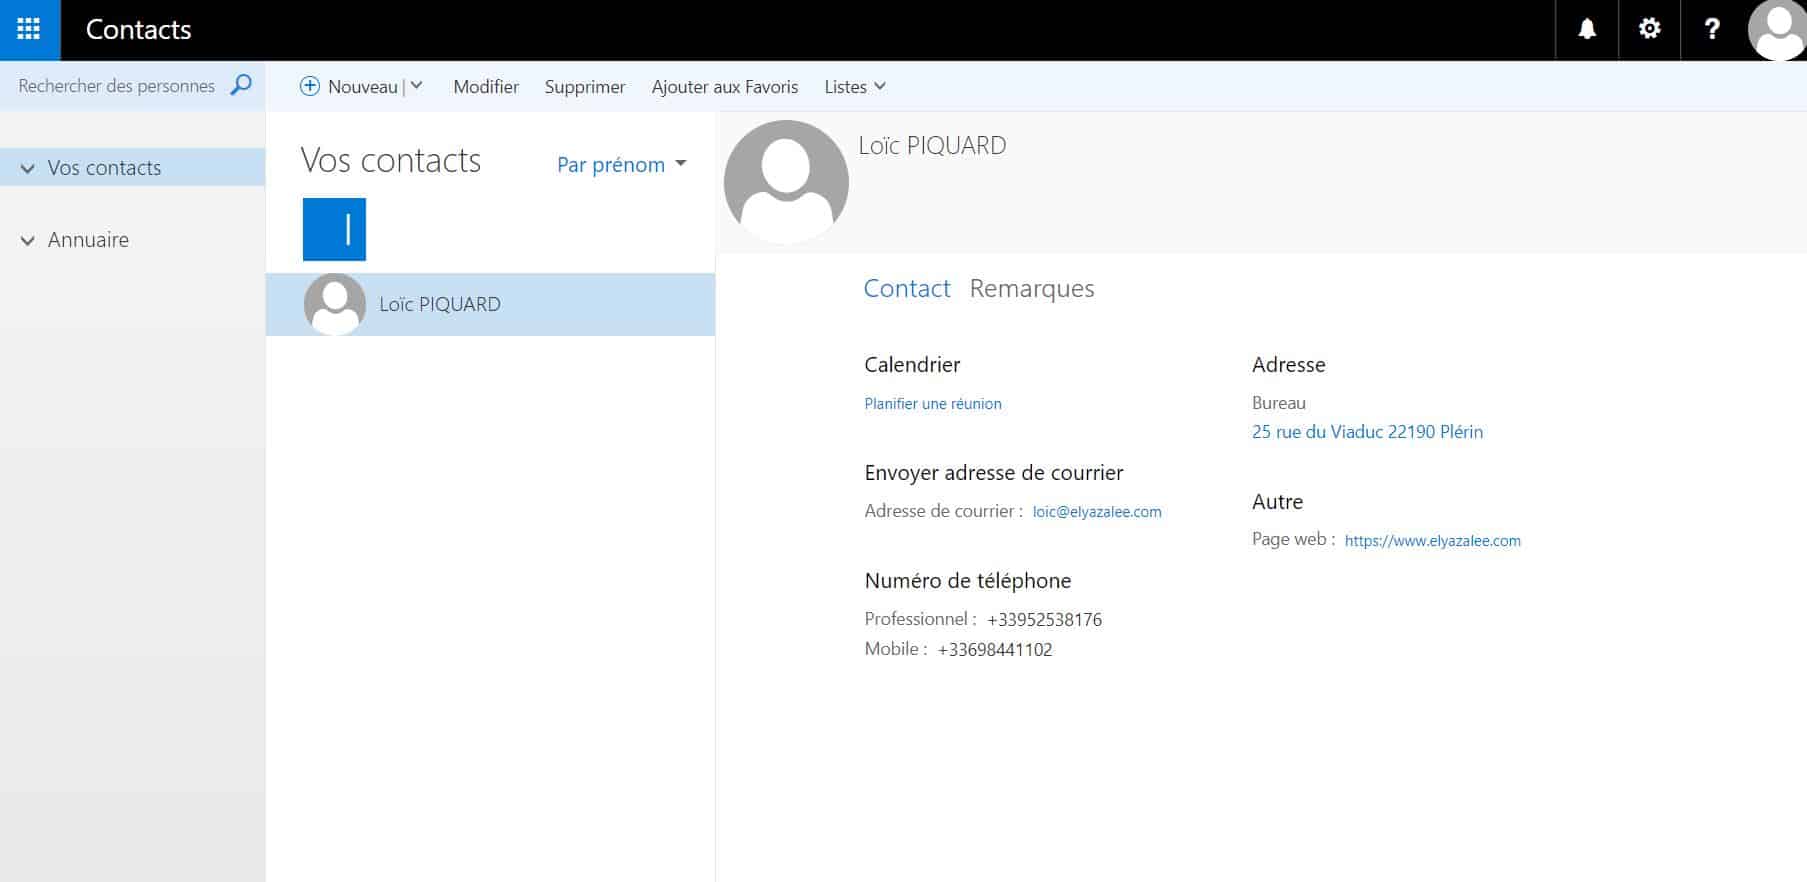Click the search magnifier icon

tap(241, 85)
